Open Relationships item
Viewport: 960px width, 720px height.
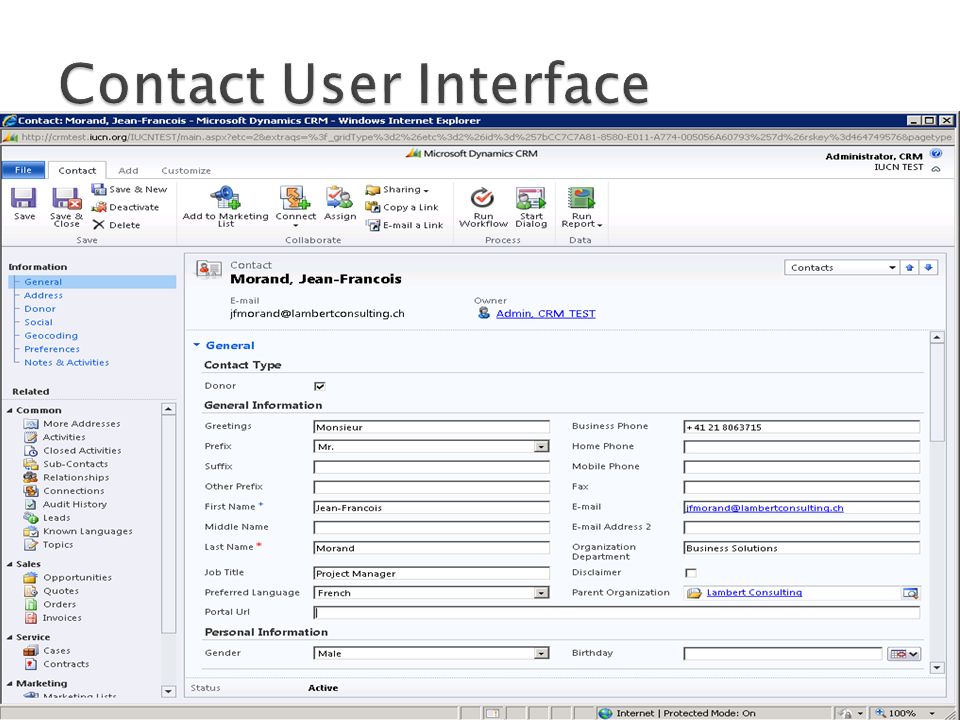tap(75, 478)
